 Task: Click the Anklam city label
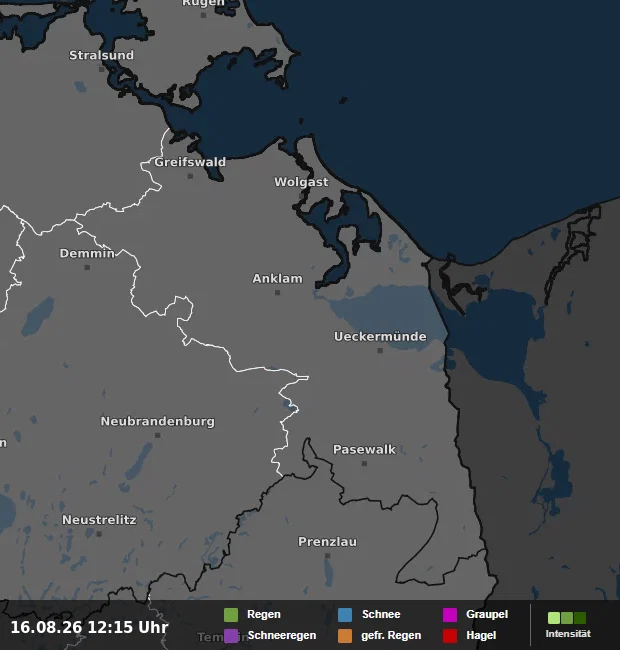coord(277,279)
